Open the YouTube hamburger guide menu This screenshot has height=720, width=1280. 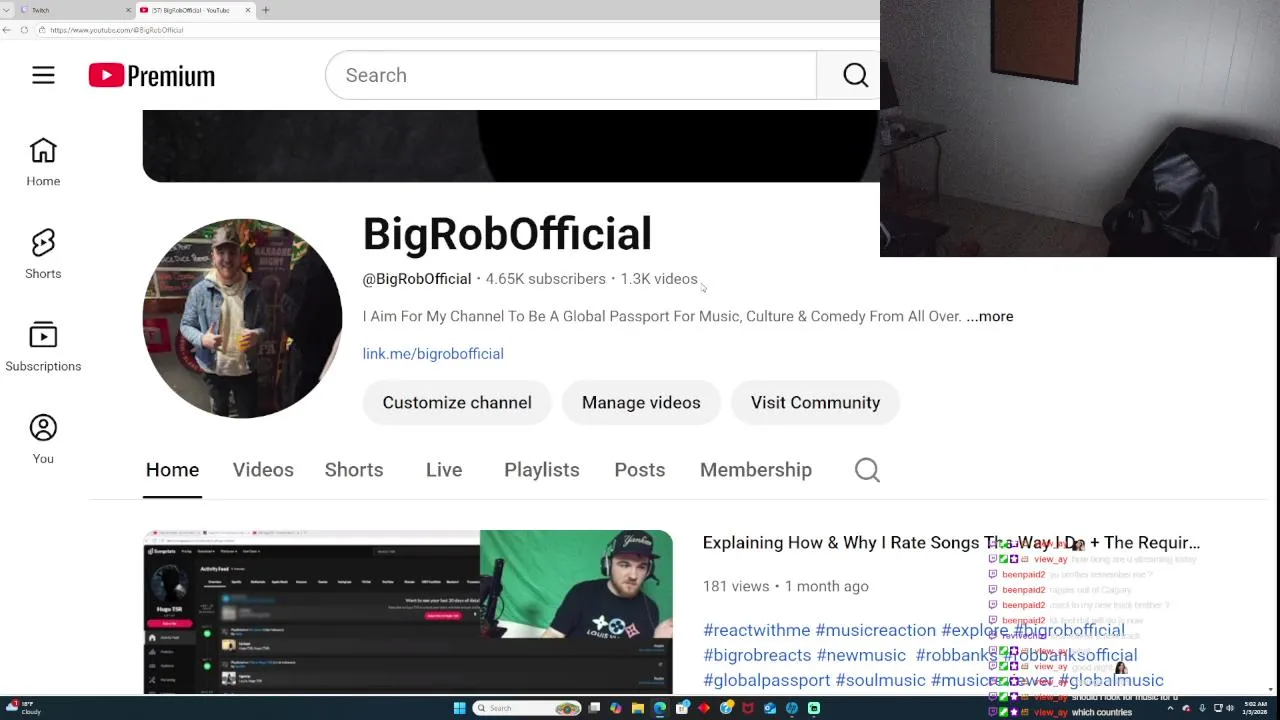43,75
